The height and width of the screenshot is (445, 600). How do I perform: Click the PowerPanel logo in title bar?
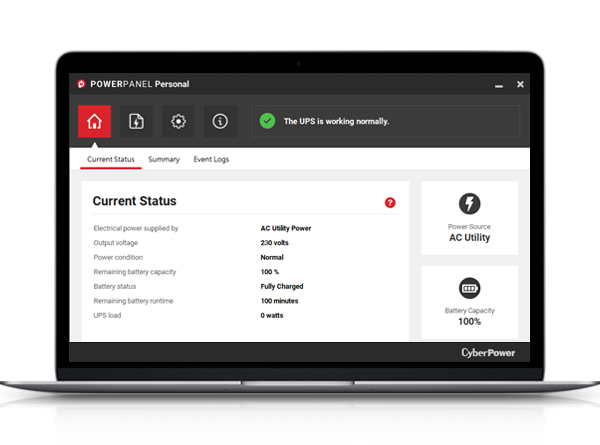(x=86, y=85)
